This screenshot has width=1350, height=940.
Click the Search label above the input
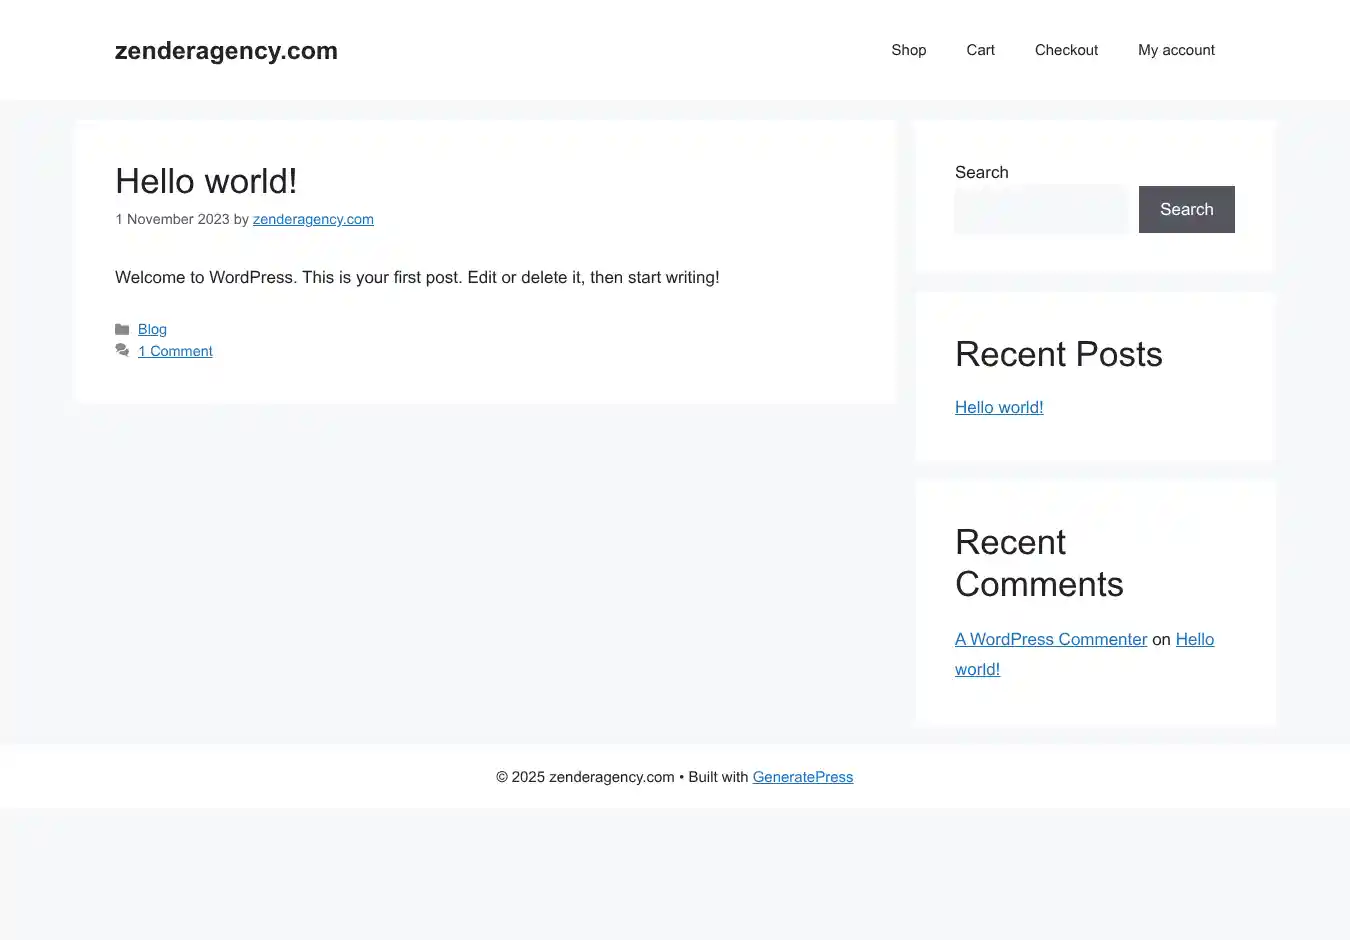[981, 172]
